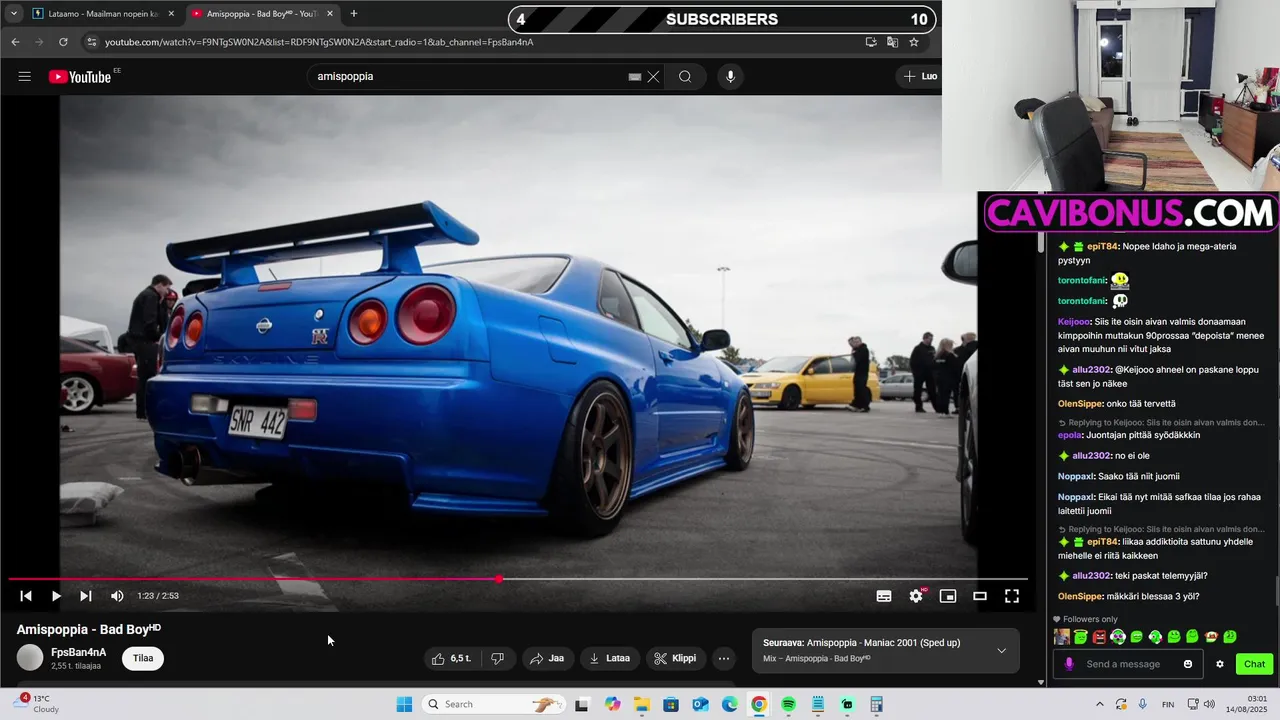The image size is (1280, 720).
Task: Open the on-screen keyboard icon in search
Action: [634, 77]
